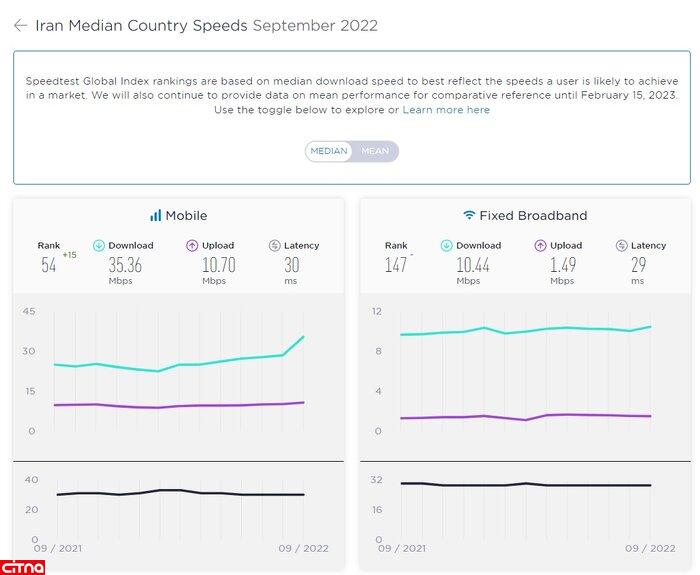The width and height of the screenshot is (700, 575).
Task: Click the Fixed Broadband Upload arrow icon
Action: 540,245
